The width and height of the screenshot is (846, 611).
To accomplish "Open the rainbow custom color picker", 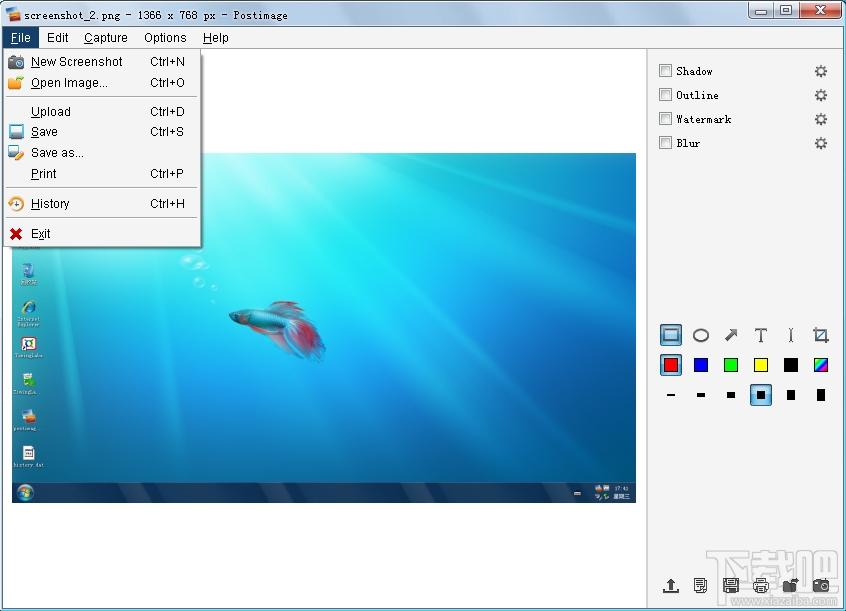I will point(821,365).
